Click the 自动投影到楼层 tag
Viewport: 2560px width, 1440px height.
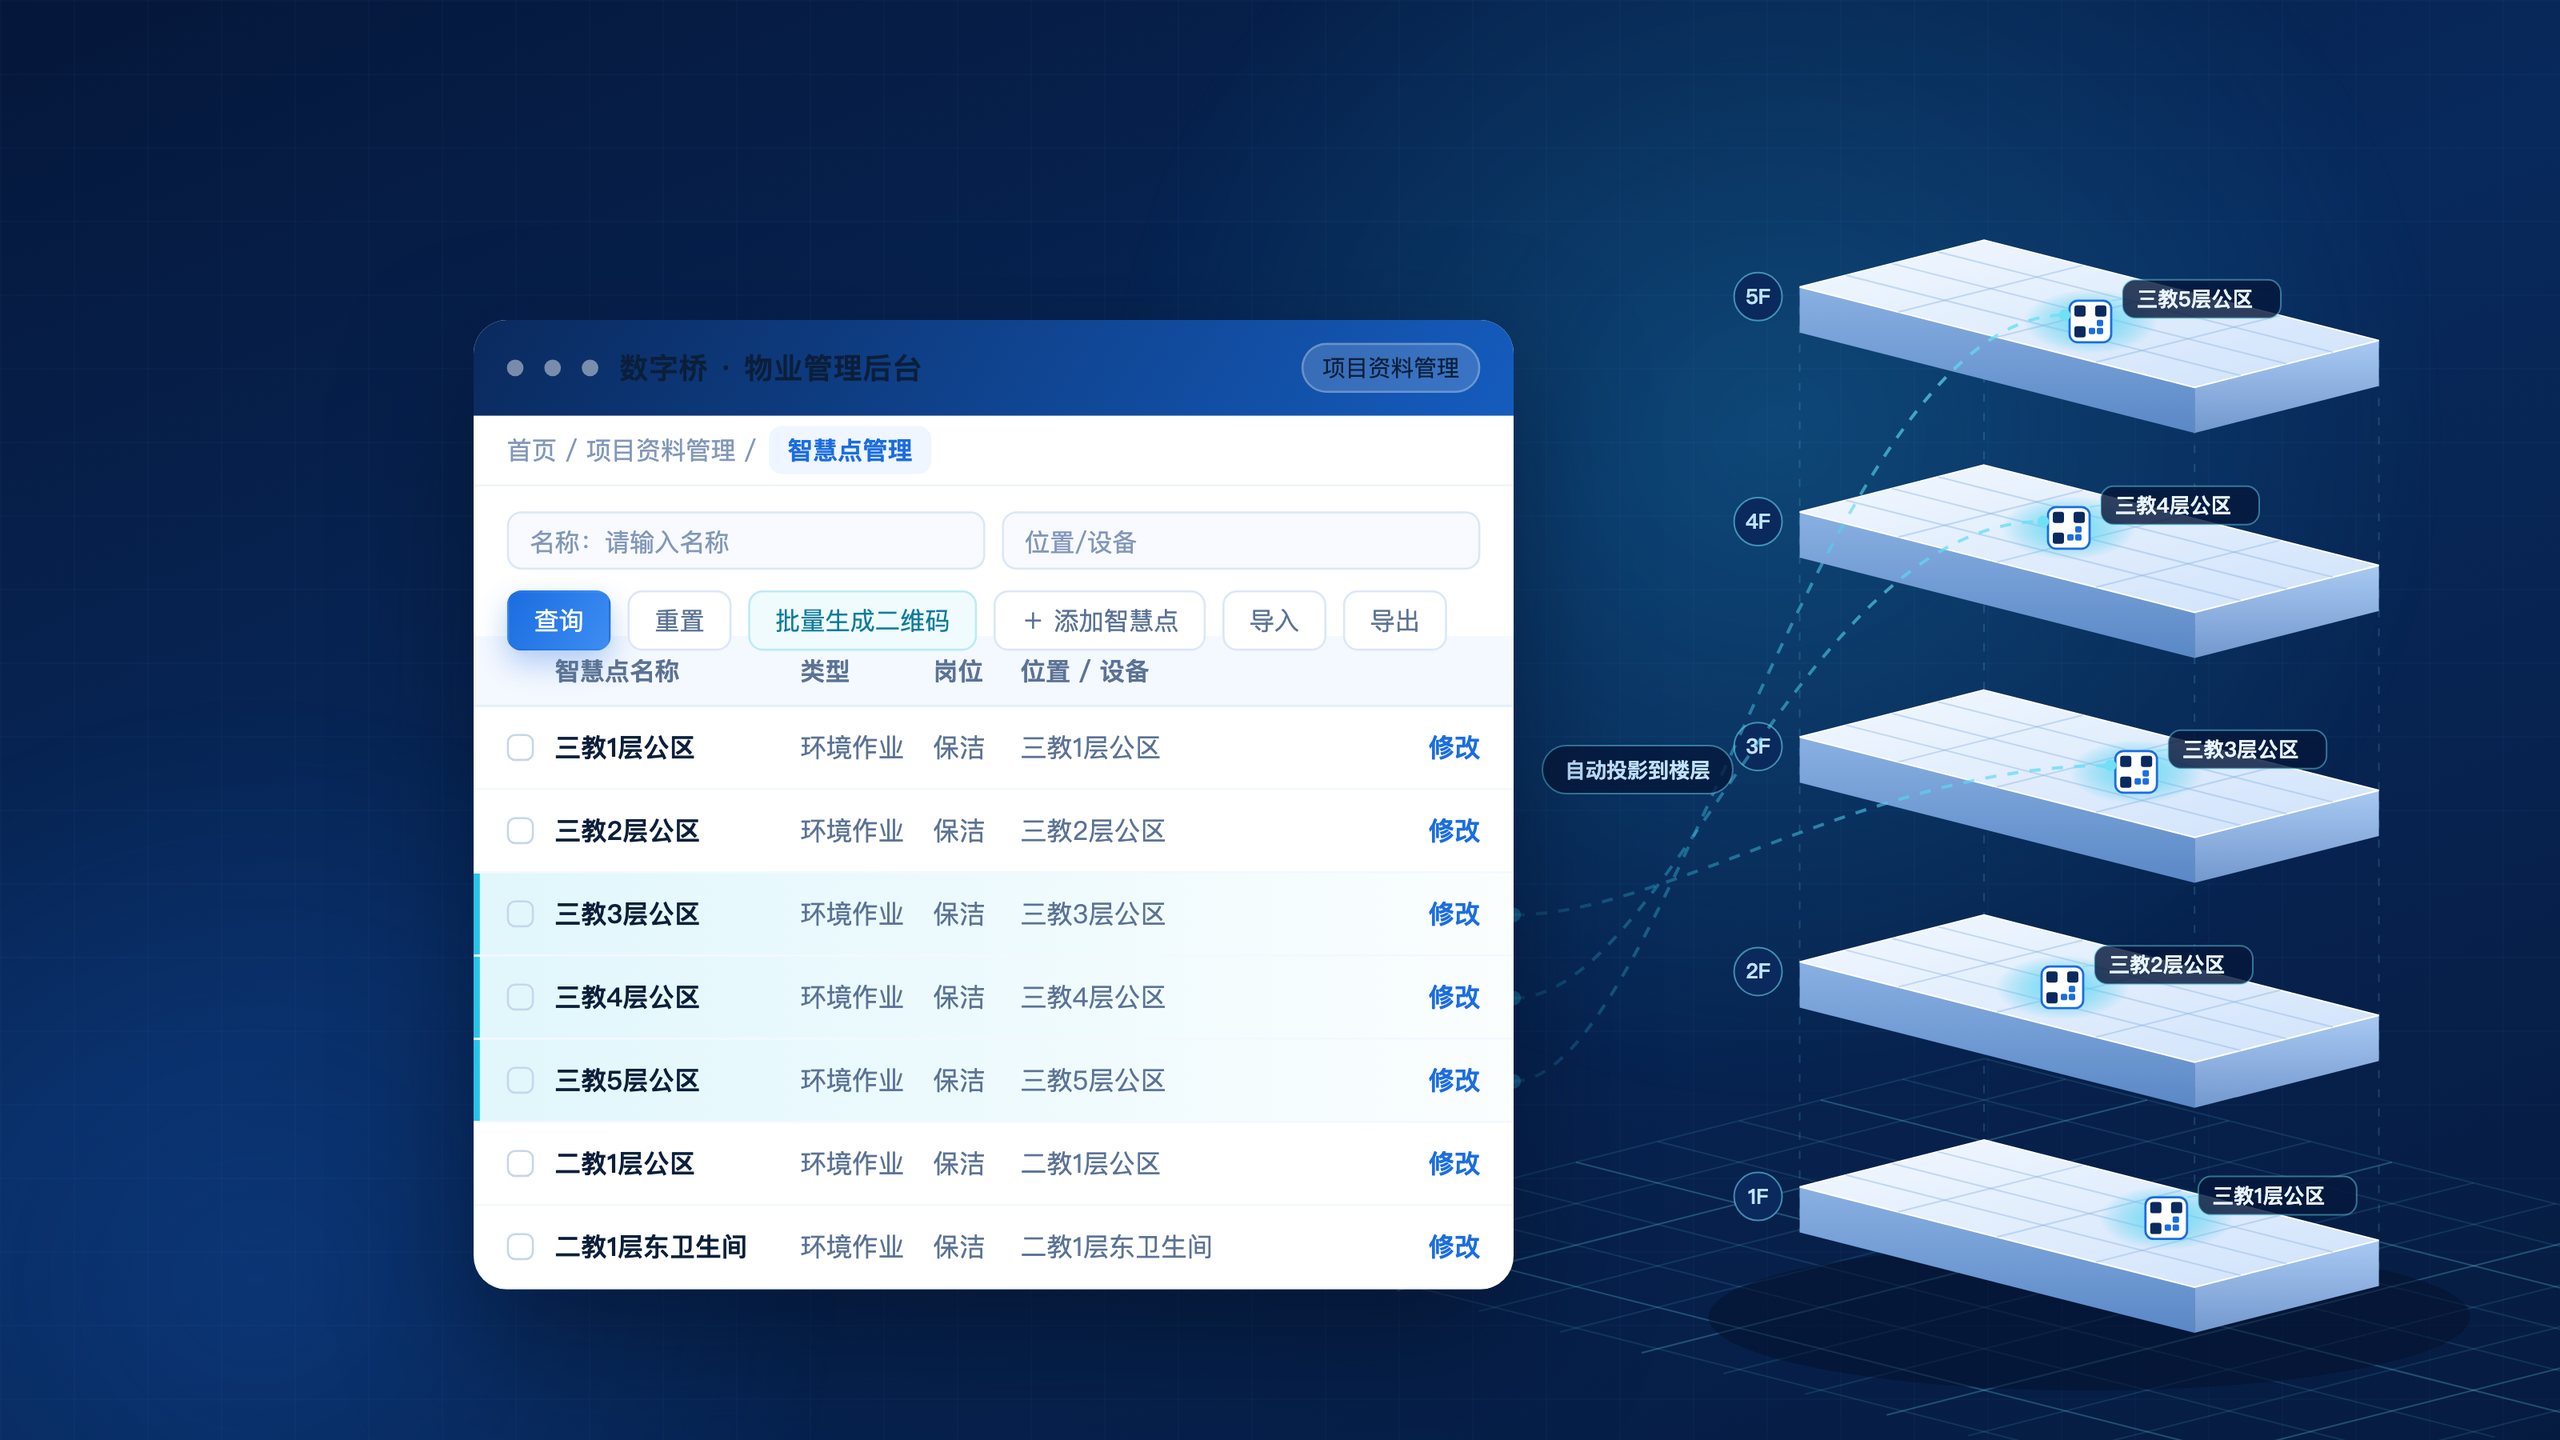1637,770
